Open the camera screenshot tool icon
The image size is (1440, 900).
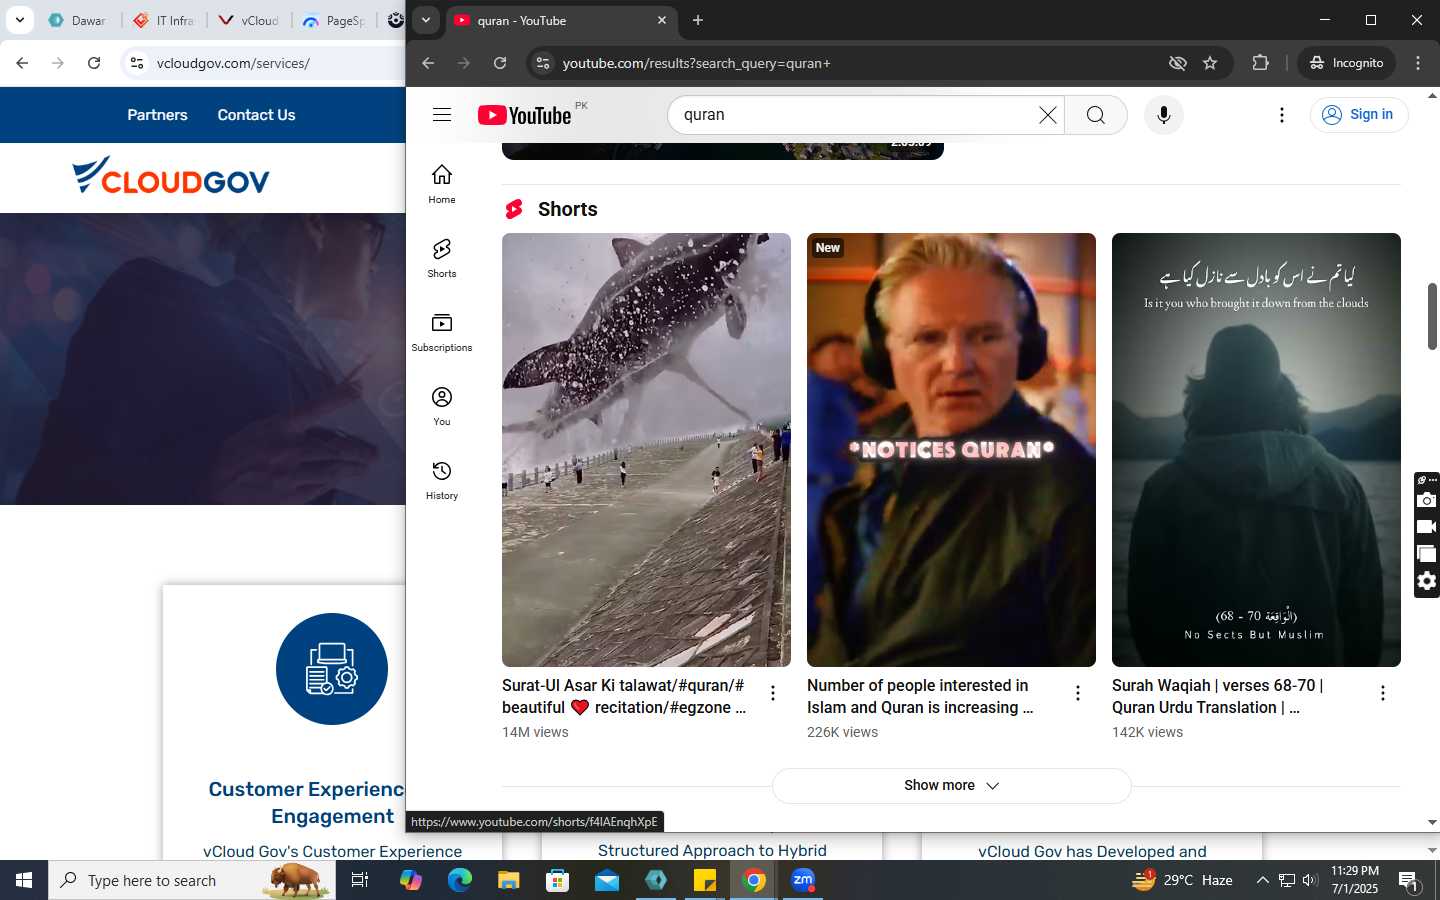pos(1427,500)
